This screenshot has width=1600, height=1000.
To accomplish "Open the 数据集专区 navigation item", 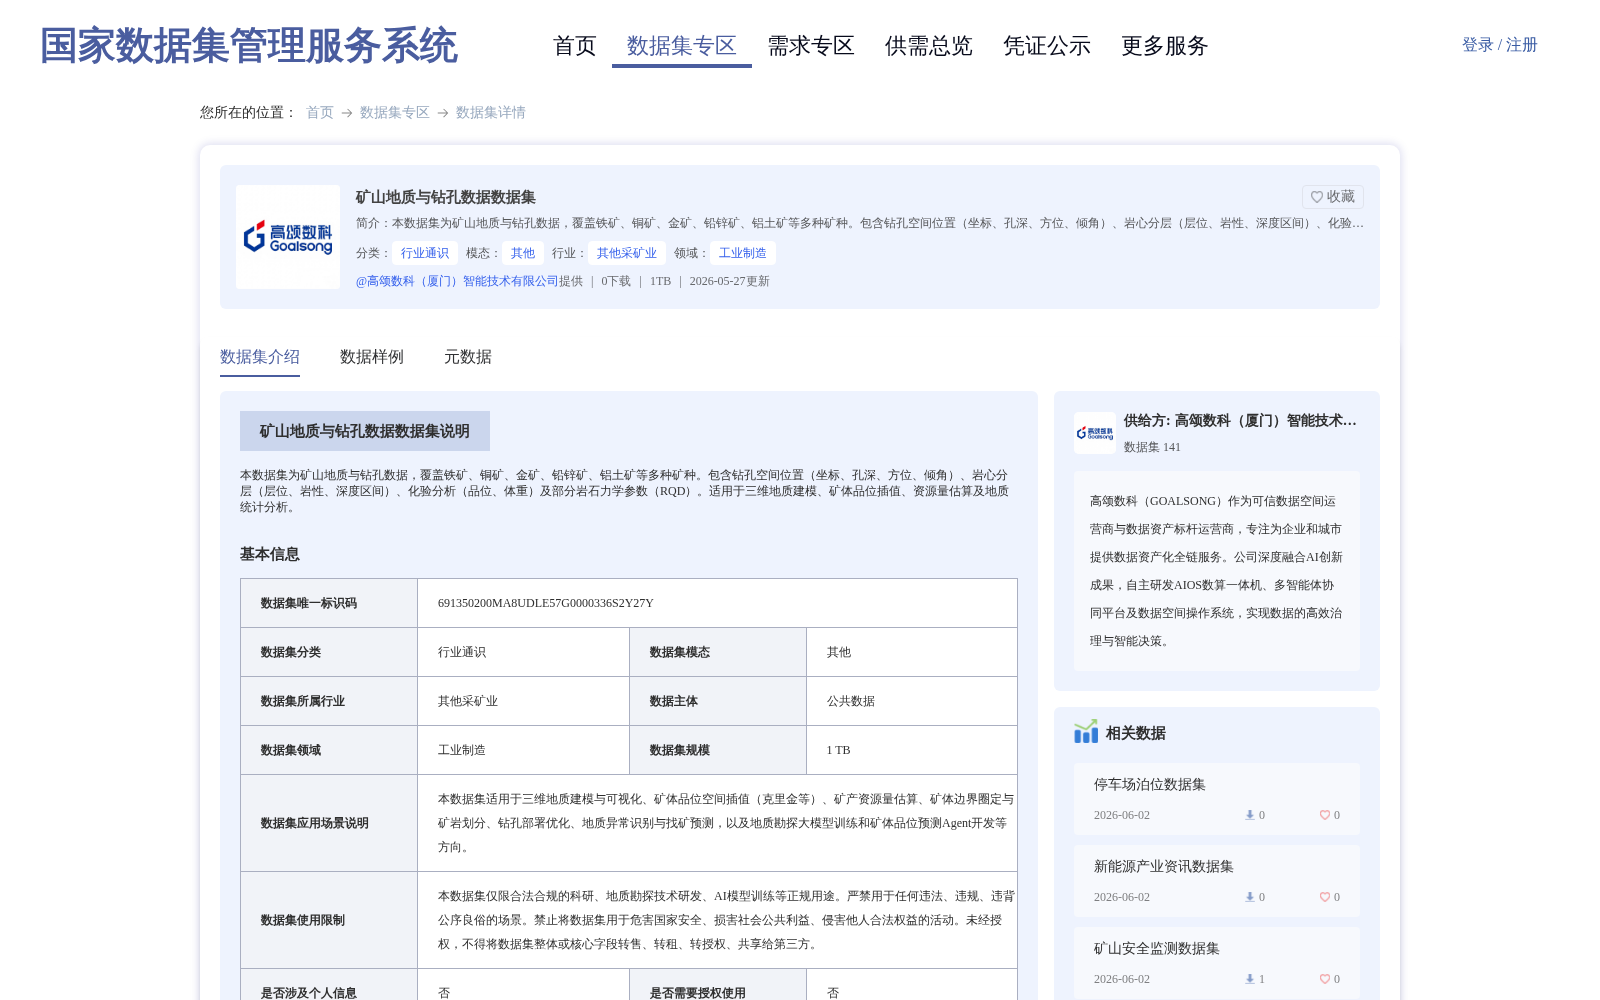I will coord(682,46).
